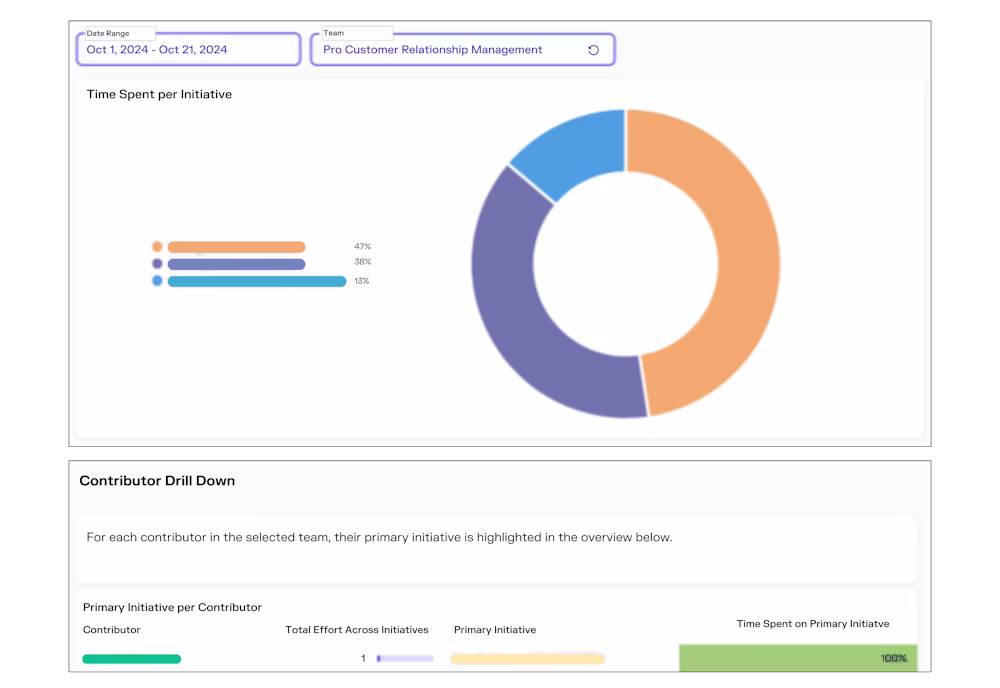1000x688 pixels.
Task: Select the yellow Primary Initiative cell
Action: pos(527,658)
